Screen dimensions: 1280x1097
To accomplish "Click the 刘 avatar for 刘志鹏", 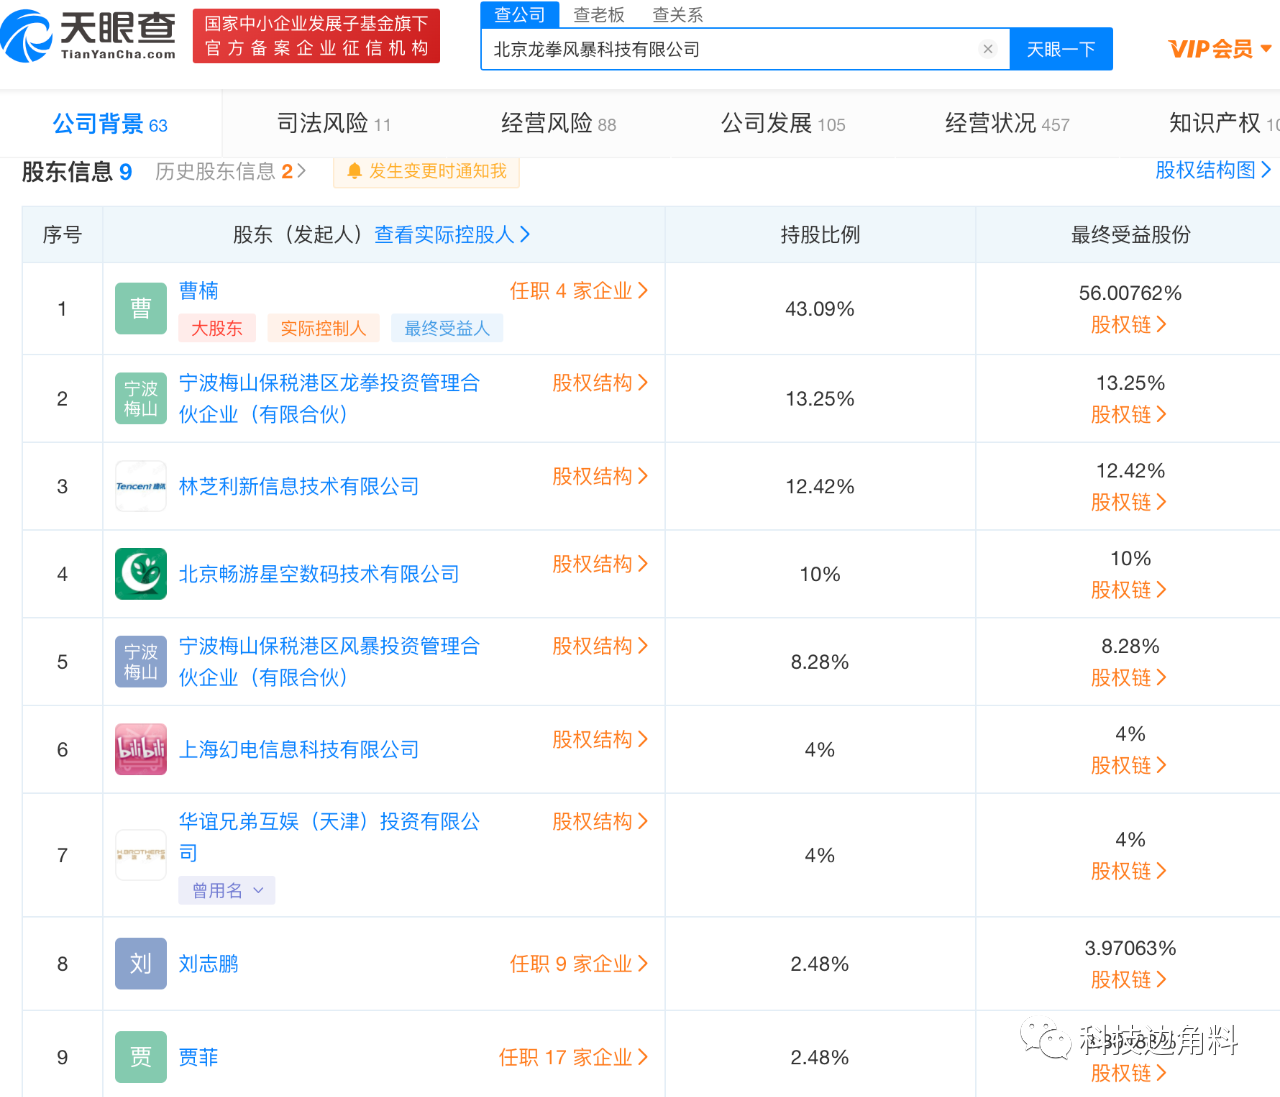I will pyautogui.click(x=140, y=963).
